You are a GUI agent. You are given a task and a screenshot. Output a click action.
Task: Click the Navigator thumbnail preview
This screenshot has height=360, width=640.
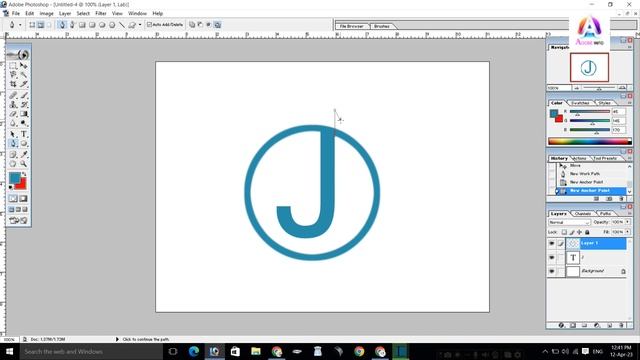[589, 67]
